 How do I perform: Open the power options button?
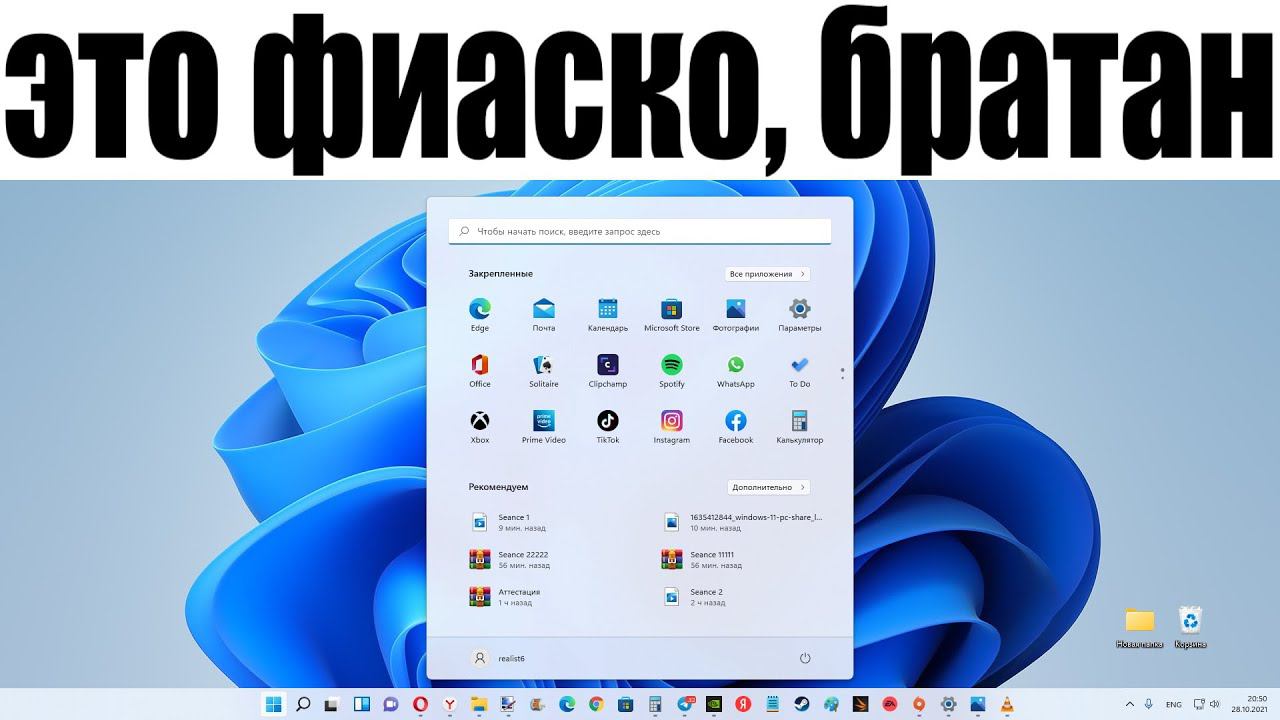pos(805,658)
